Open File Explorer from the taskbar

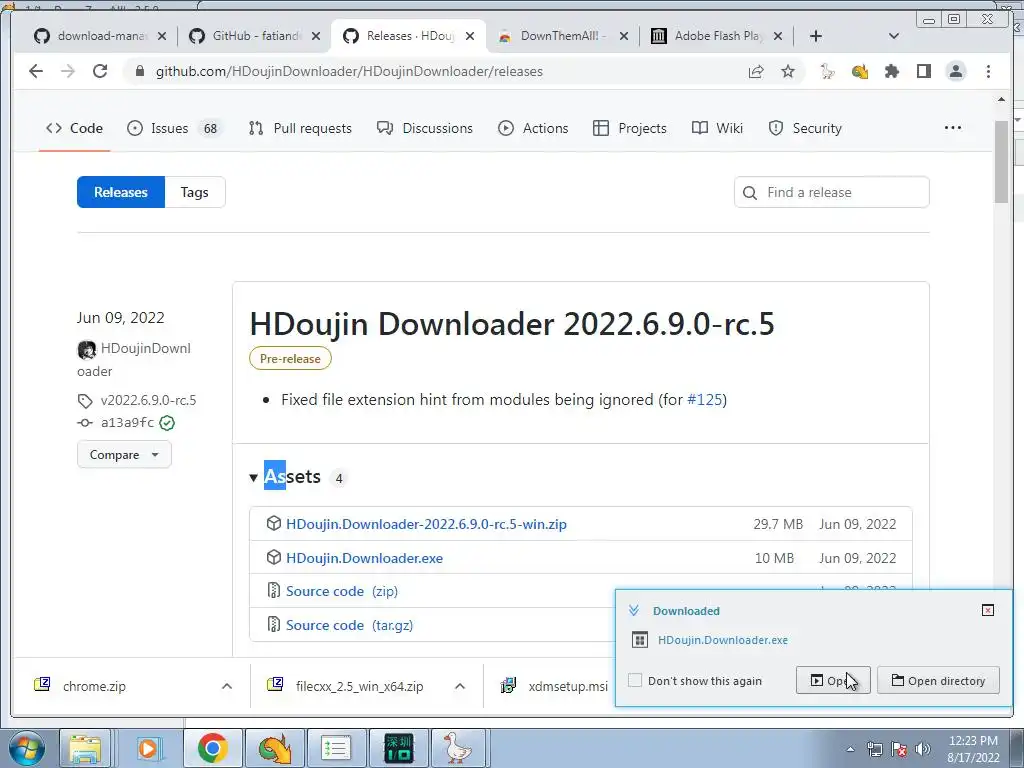tap(86, 748)
